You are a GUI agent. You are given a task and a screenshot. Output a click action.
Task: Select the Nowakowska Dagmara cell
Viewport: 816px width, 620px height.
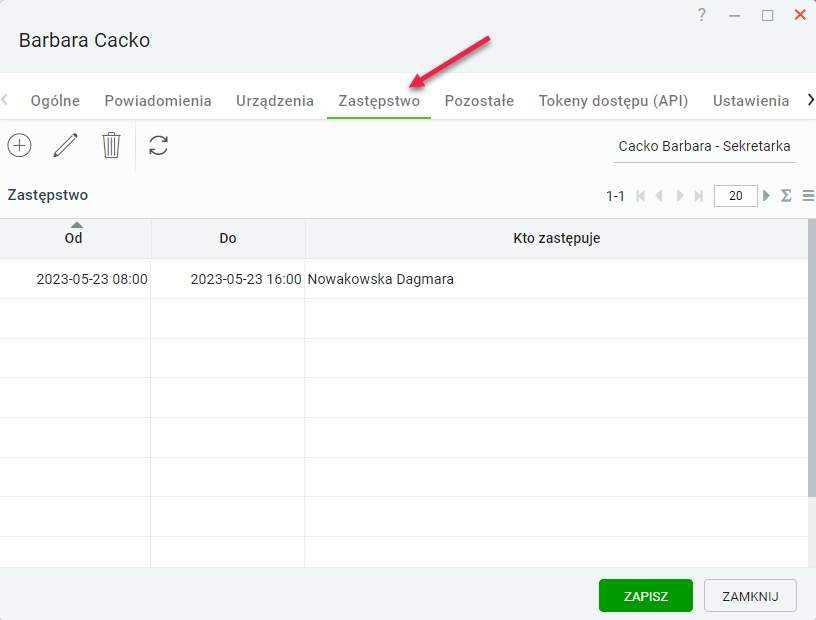[556, 279]
